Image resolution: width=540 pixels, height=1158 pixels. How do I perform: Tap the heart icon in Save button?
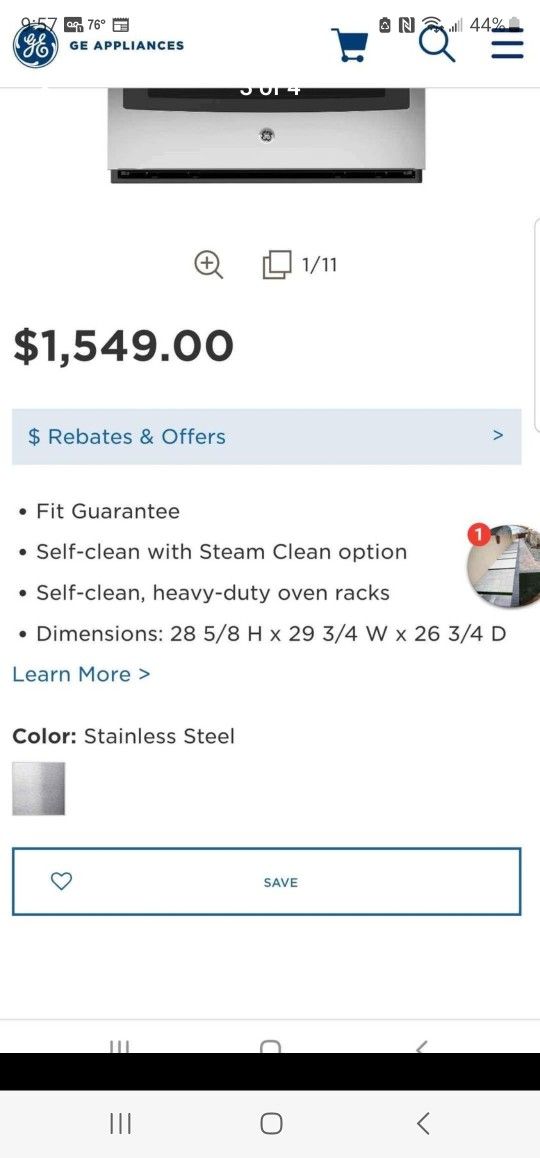[x=61, y=881]
